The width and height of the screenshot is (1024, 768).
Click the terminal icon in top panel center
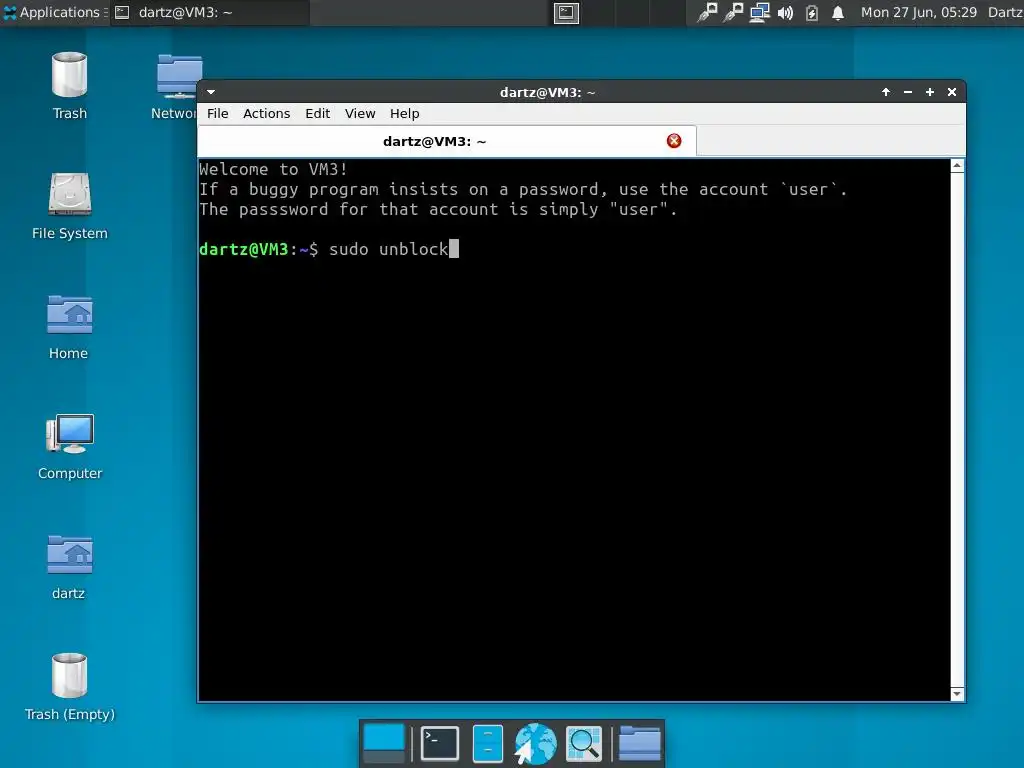566,13
